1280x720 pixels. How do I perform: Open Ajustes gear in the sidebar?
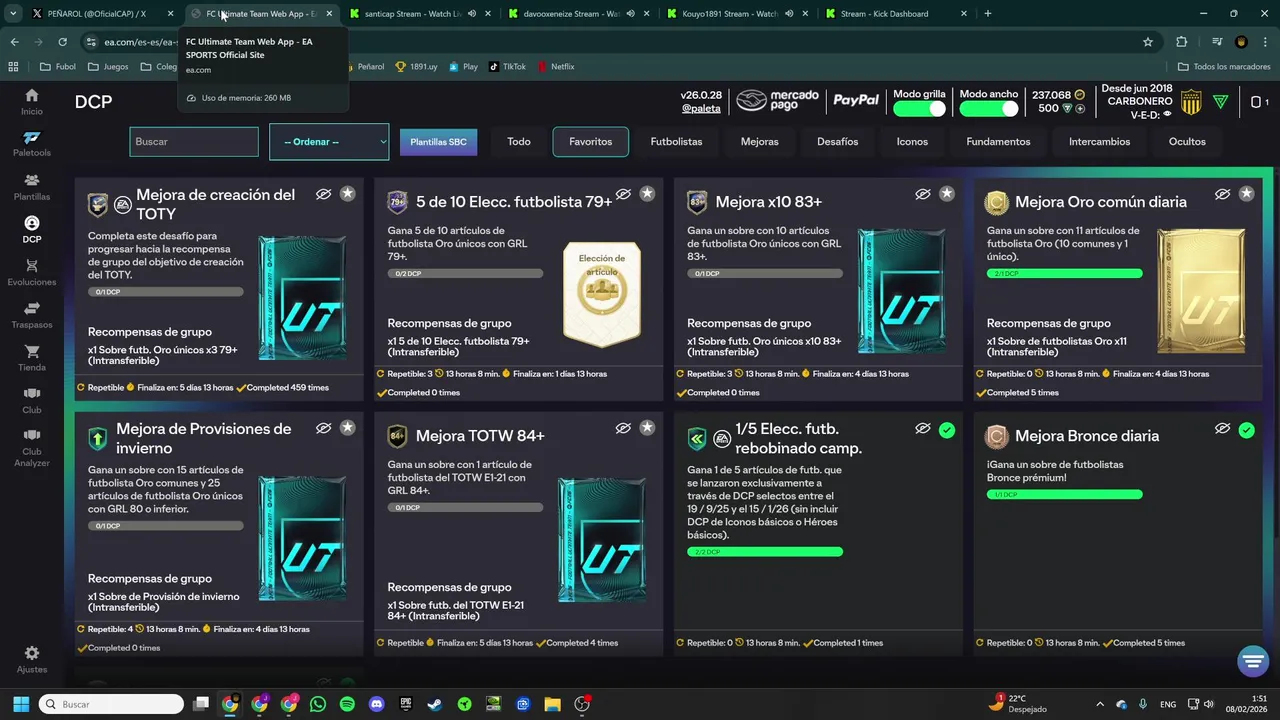coord(32,659)
